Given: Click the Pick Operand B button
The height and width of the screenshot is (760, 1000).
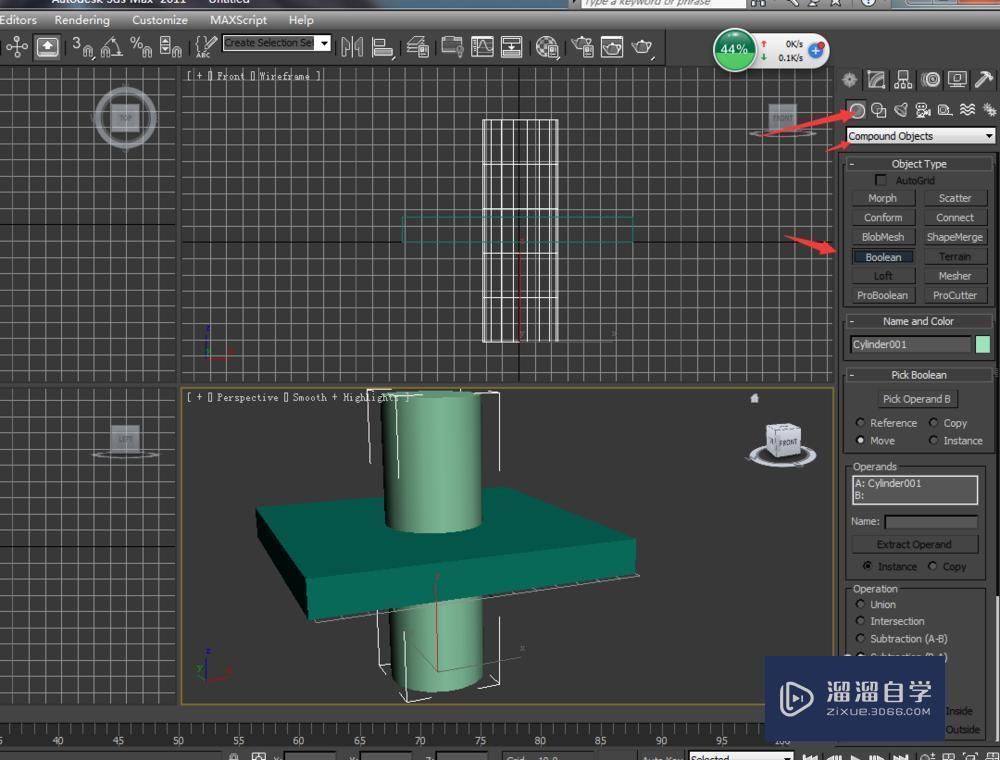Looking at the screenshot, I should coord(916,398).
